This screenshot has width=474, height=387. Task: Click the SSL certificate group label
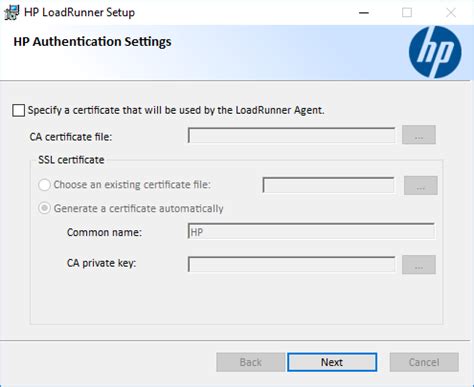pyautogui.click(x=71, y=160)
